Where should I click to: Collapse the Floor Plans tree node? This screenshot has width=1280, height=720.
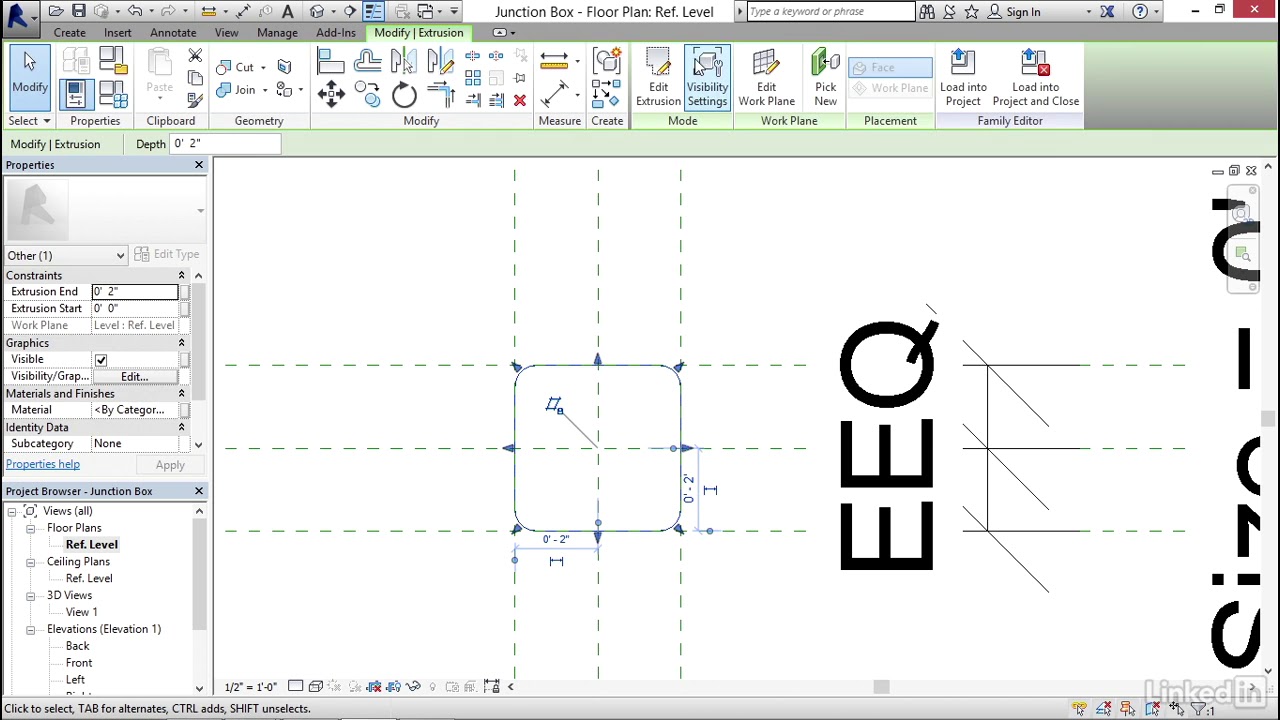tap(31, 528)
